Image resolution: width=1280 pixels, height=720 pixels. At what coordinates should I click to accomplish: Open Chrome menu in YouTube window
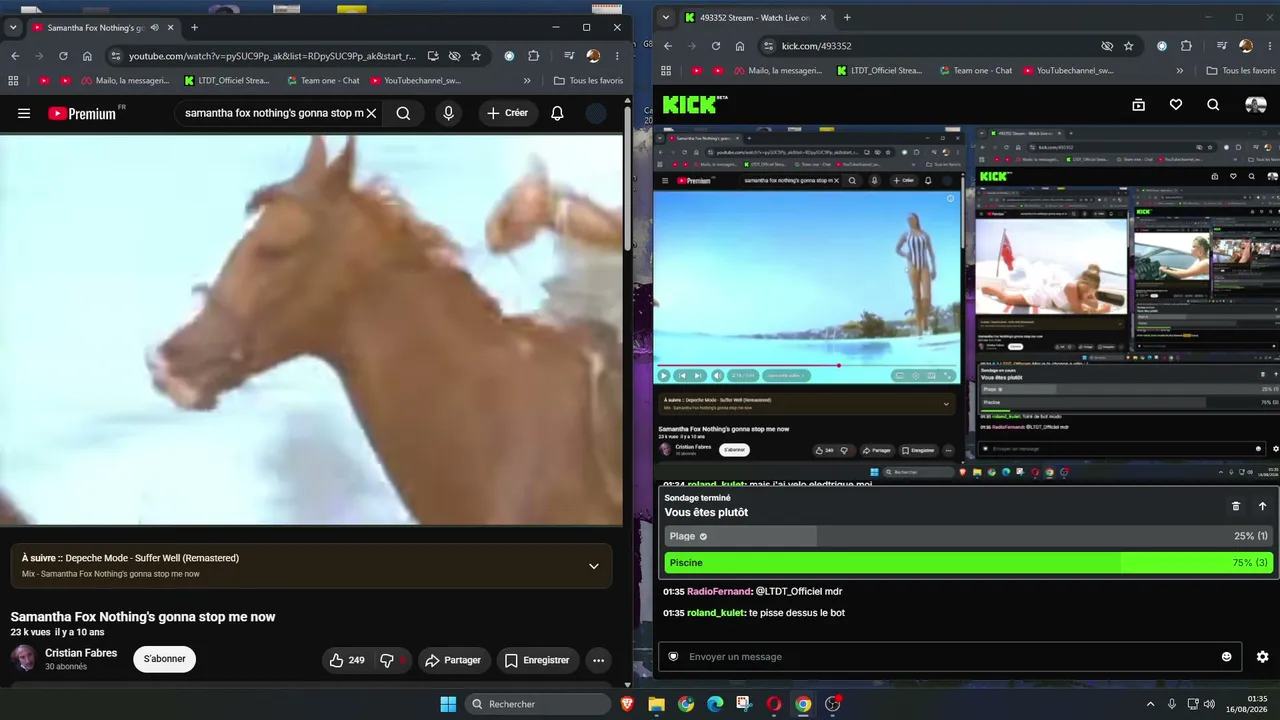(x=617, y=56)
